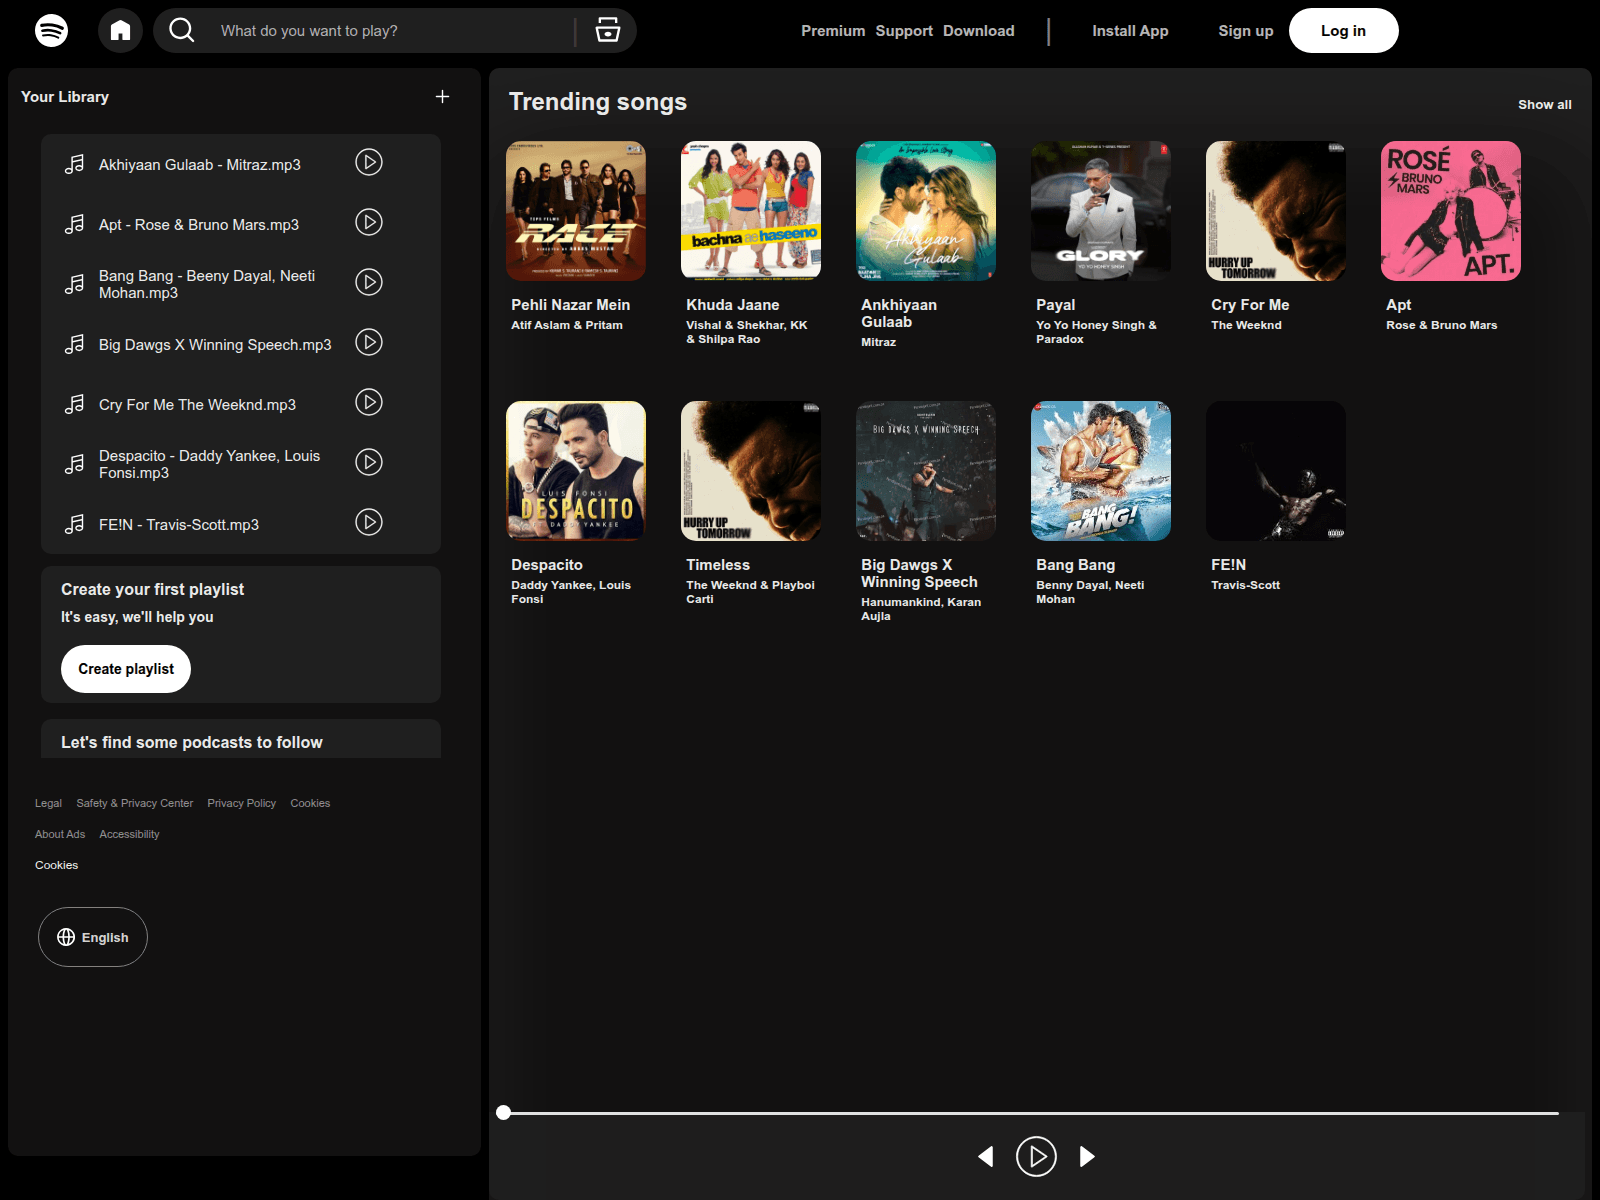Open FE!N album cover

pyautogui.click(x=1276, y=471)
